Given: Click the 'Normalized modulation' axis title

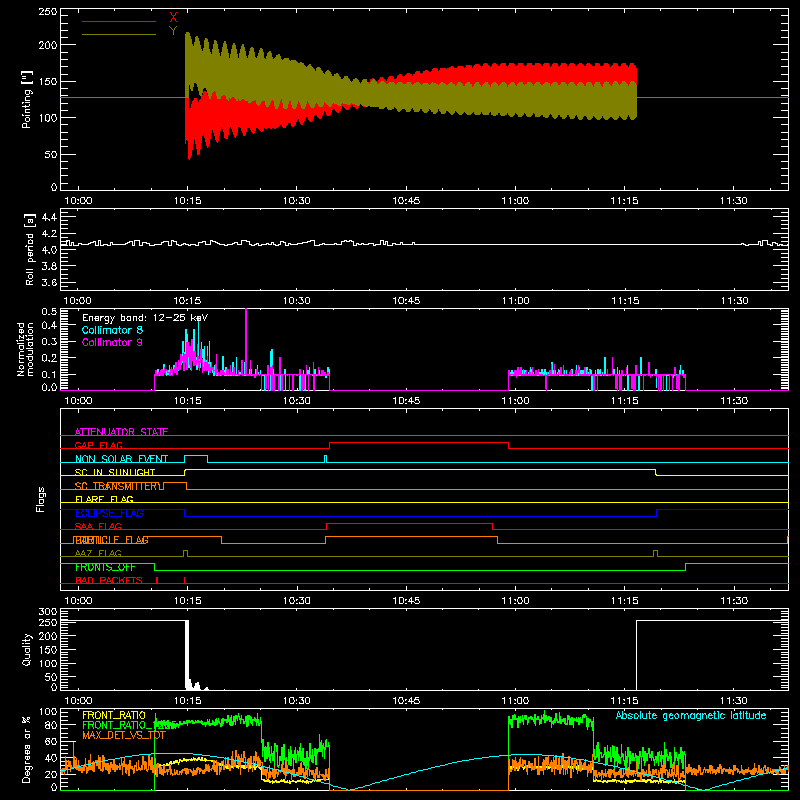Looking at the screenshot, I should coord(25,349).
